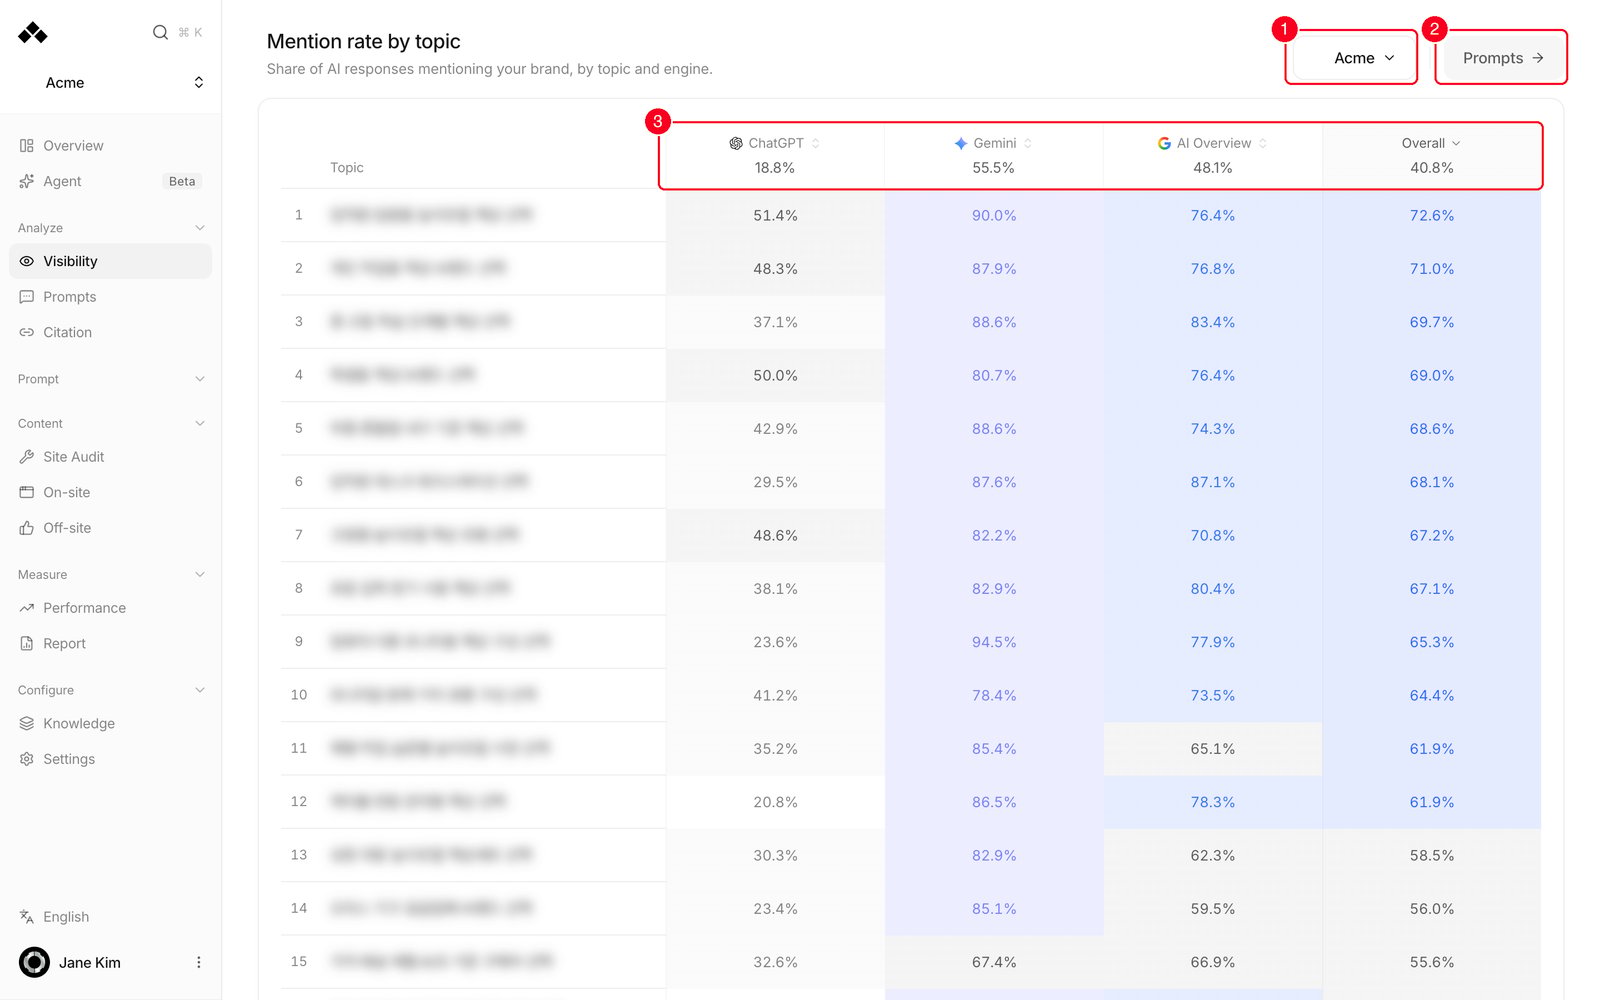Image resolution: width=1600 pixels, height=1000 pixels.
Task: Click the AI Overview value 83.4%
Action: [x=1213, y=322]
